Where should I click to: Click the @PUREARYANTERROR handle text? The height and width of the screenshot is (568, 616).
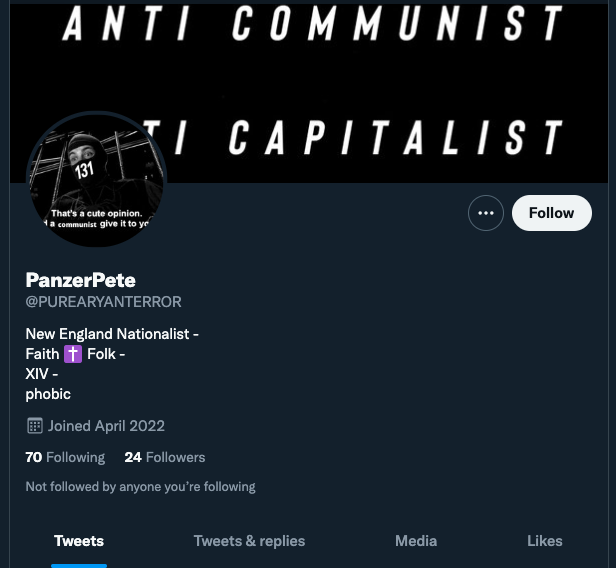(103, 302)
